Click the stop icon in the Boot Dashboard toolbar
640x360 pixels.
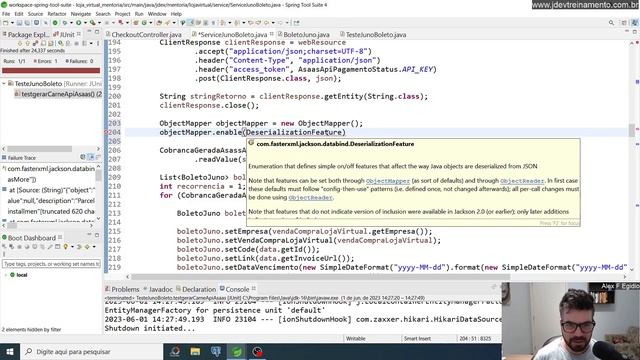click(x=19, y=247)
